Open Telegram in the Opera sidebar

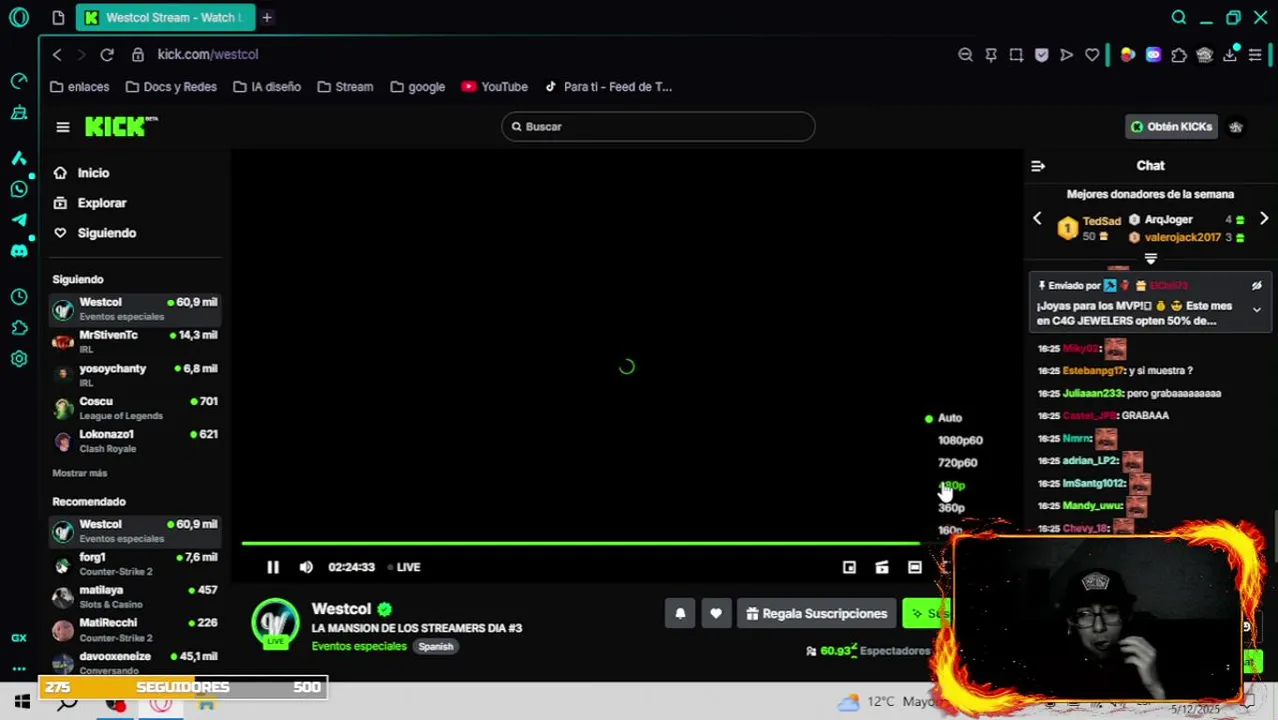pyautogui.click(x=19, y=220)
